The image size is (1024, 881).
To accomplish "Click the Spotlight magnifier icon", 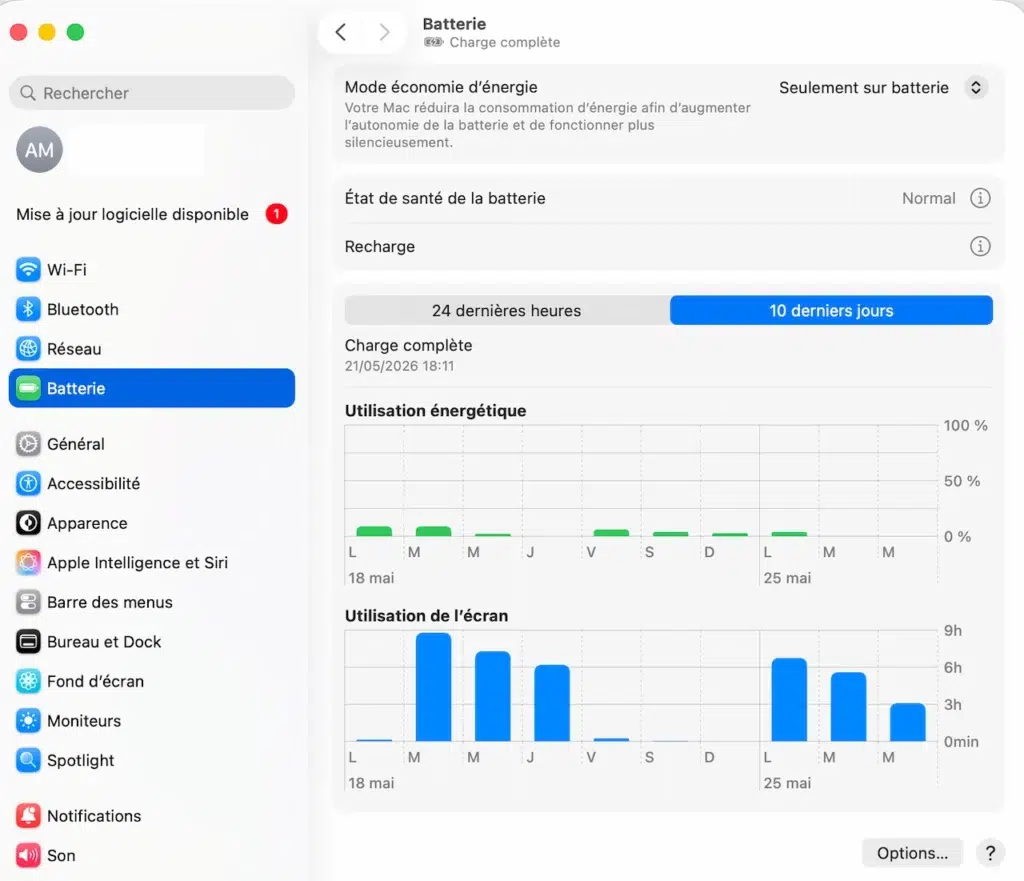I will coord(28,760).
